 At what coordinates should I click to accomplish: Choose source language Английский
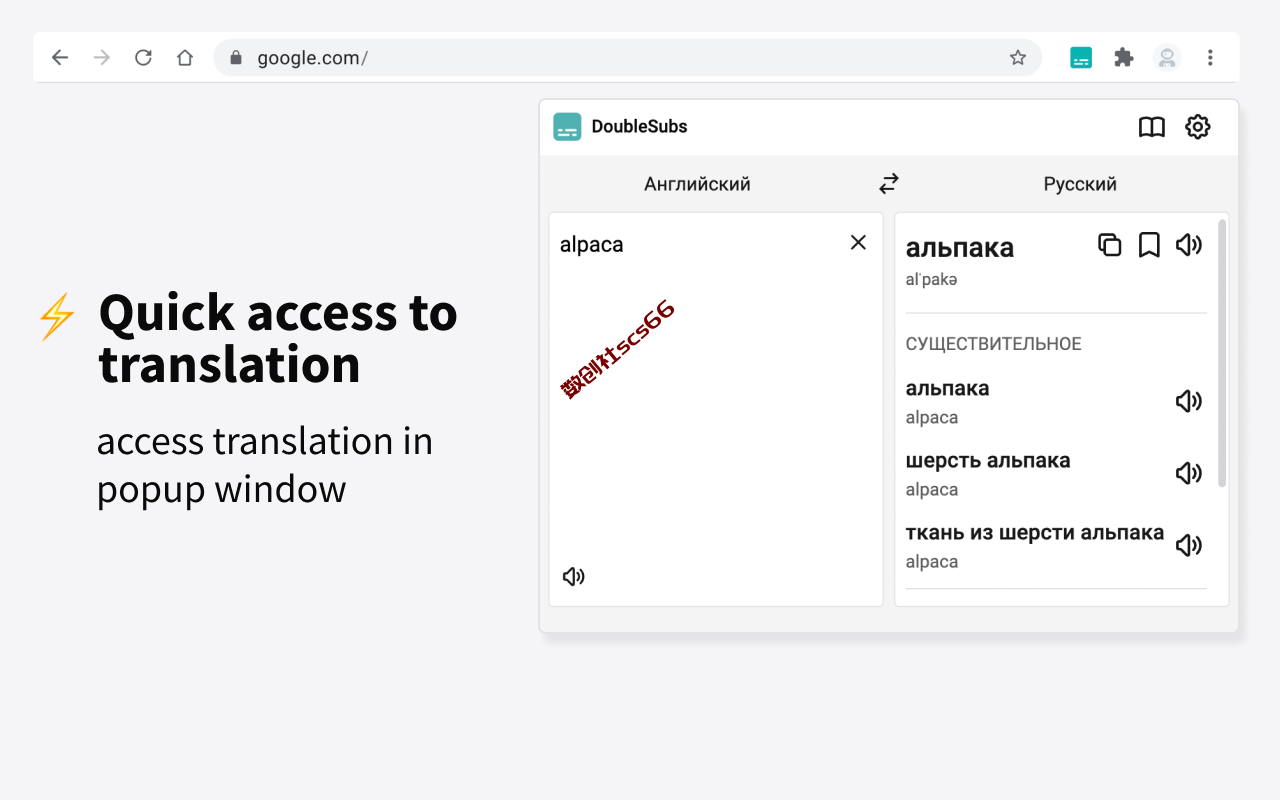[x=697, y=184]
